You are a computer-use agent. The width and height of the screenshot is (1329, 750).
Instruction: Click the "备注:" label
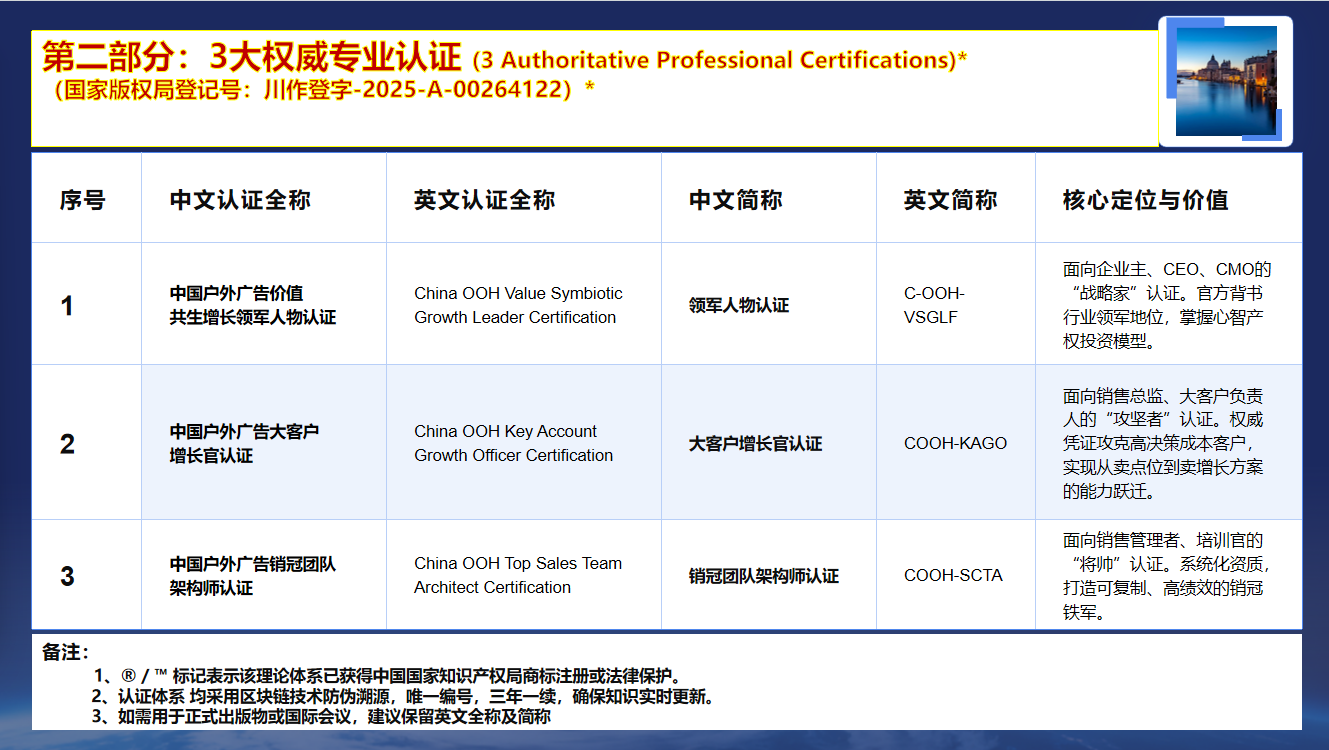click(x=66, y=652)
